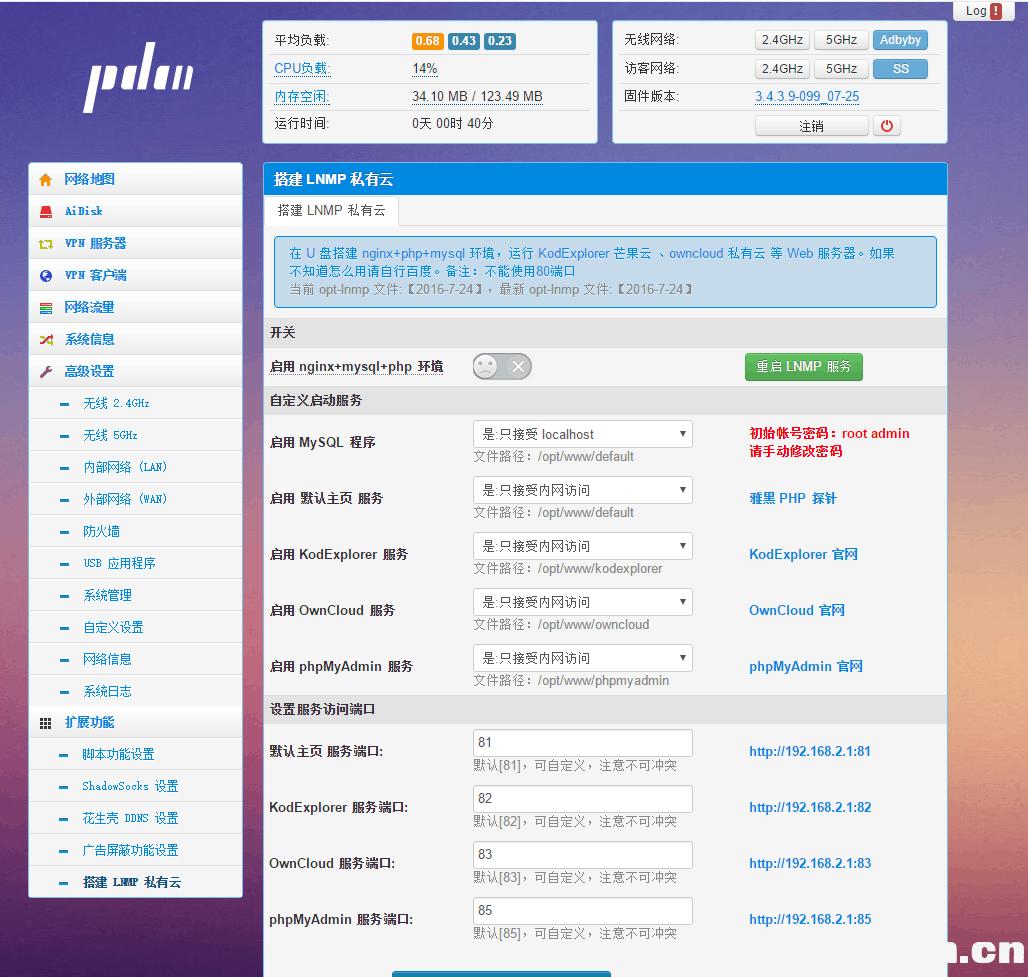Open KodExplorer 官网 link
Image resolution: width=1028 pixels, height=977 pixels.
[803, 555]
